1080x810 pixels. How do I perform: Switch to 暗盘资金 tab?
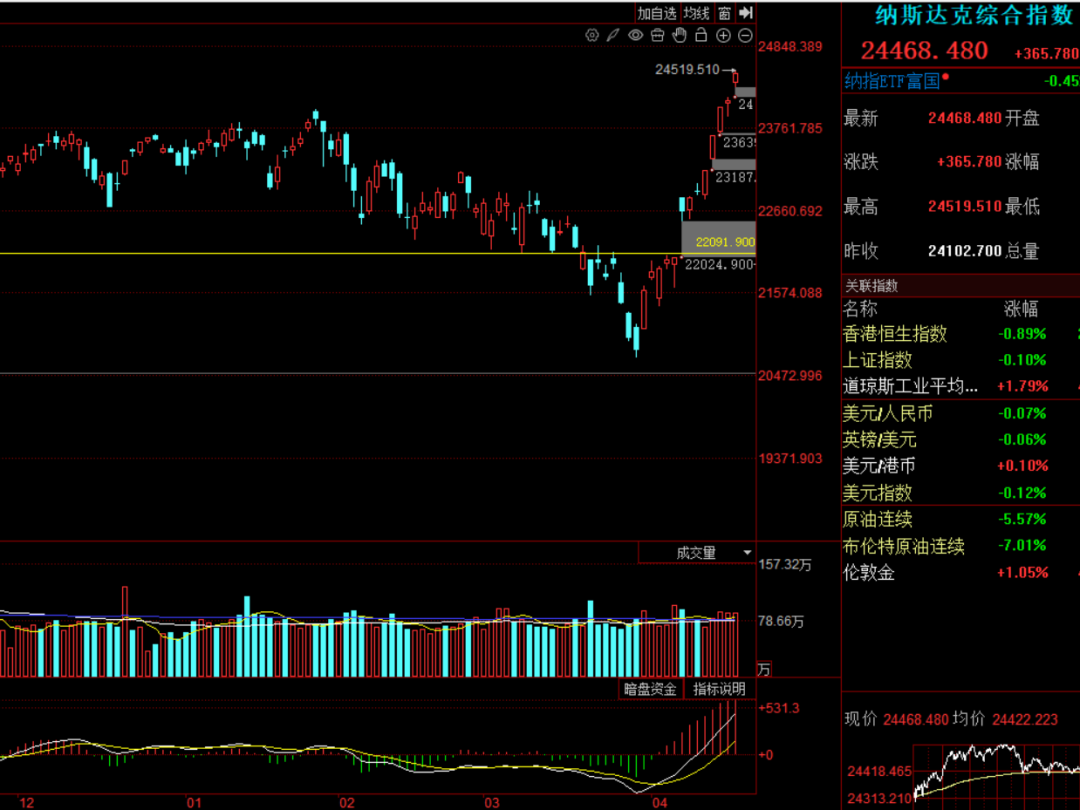click(650, 689)
